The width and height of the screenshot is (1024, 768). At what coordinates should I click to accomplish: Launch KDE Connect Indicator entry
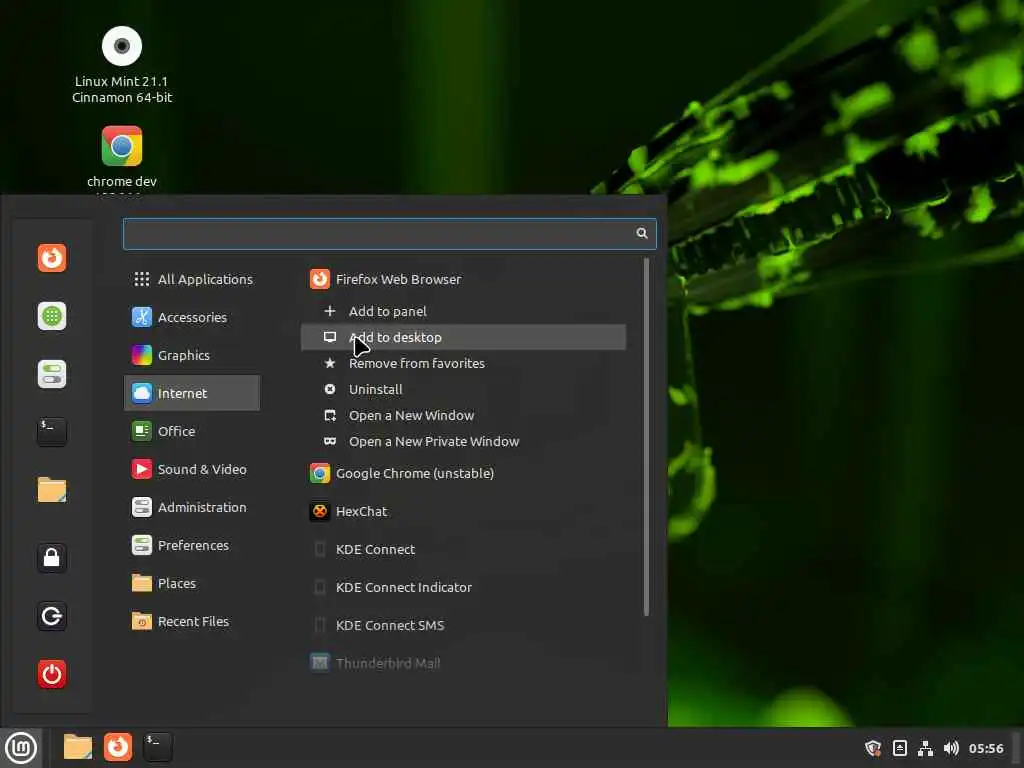(x=463, y=587)
